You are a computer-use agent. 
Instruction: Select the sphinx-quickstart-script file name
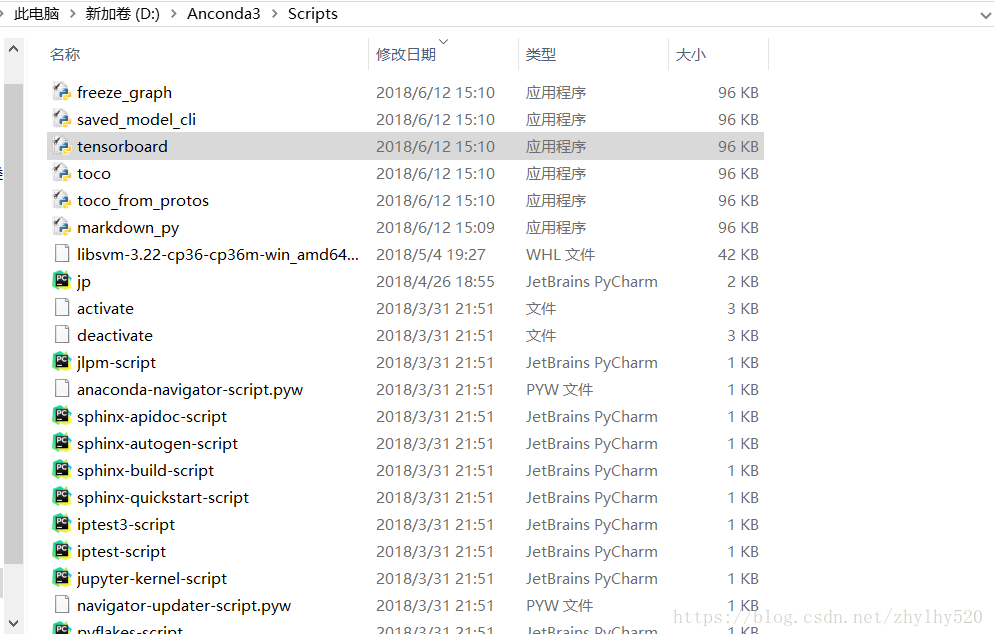163,498
